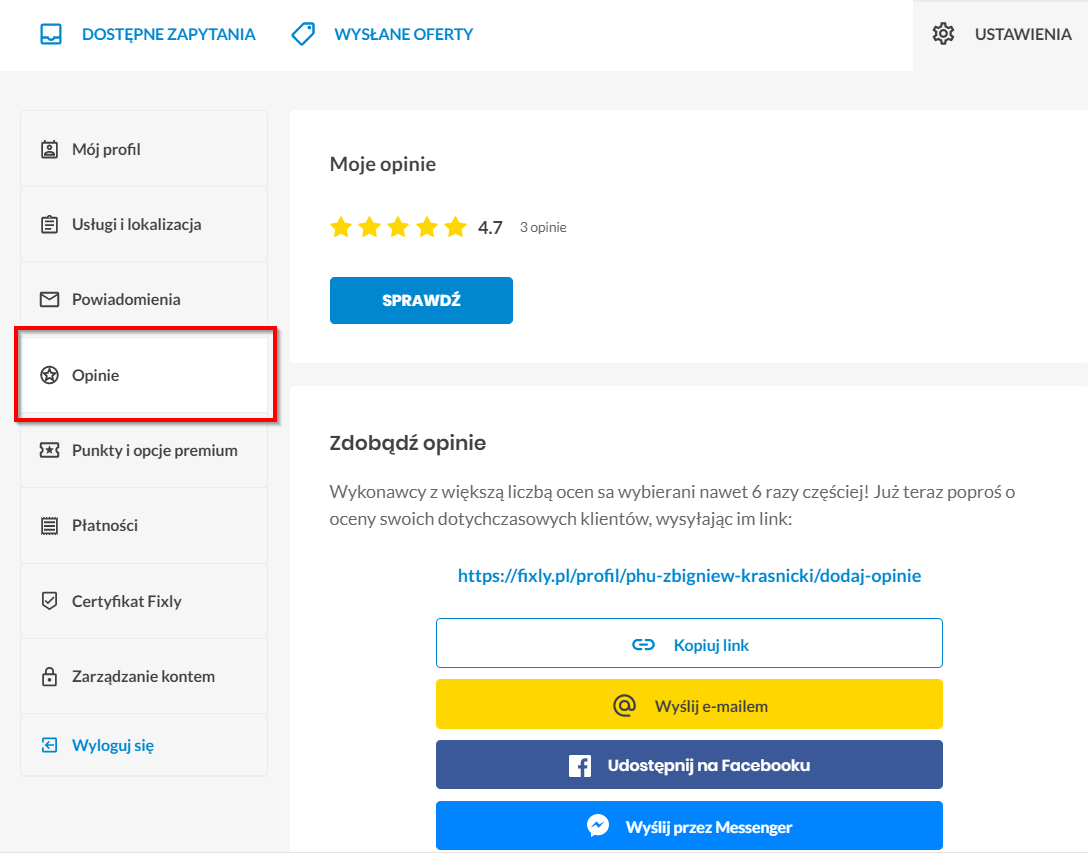The image size is (1088, 853).
Task: Select Opinie in the sidebar
Action: click(144, 375)
